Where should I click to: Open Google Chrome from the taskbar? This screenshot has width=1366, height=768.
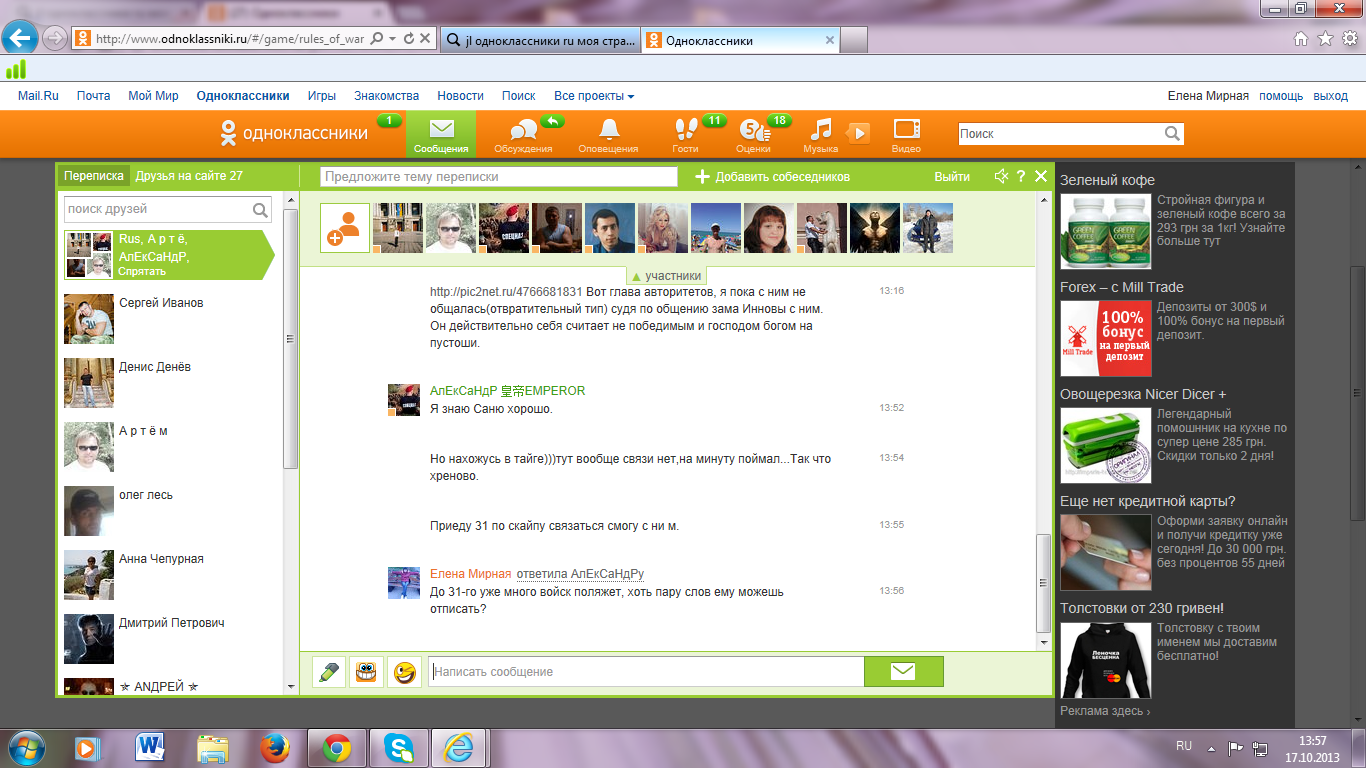coord(336,747)
